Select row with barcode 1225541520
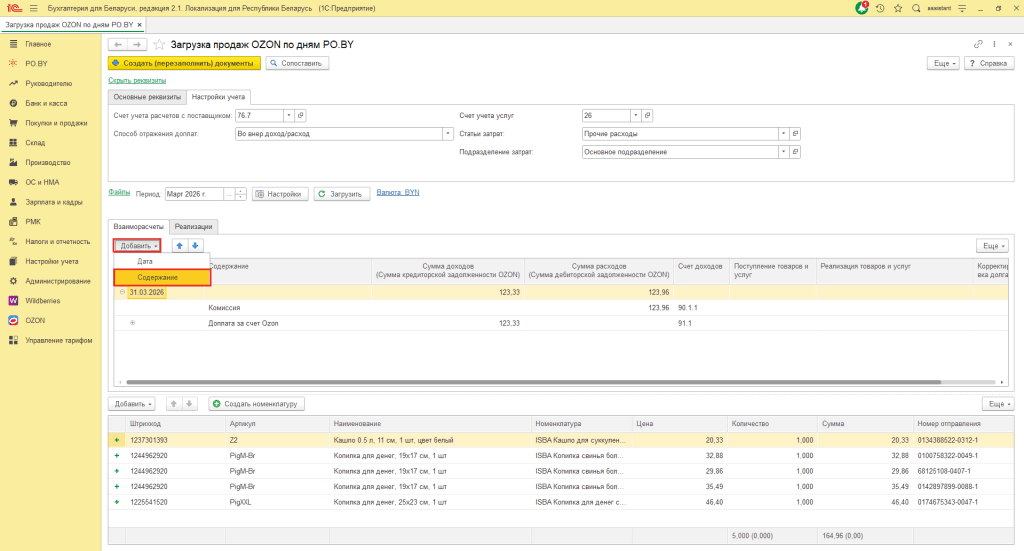Screen dimensions: 1024x551 pos(562,503)
